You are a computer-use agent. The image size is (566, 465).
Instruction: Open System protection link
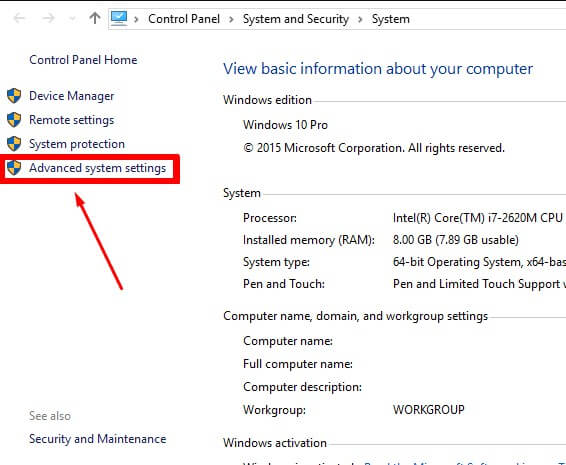[77, 144]
